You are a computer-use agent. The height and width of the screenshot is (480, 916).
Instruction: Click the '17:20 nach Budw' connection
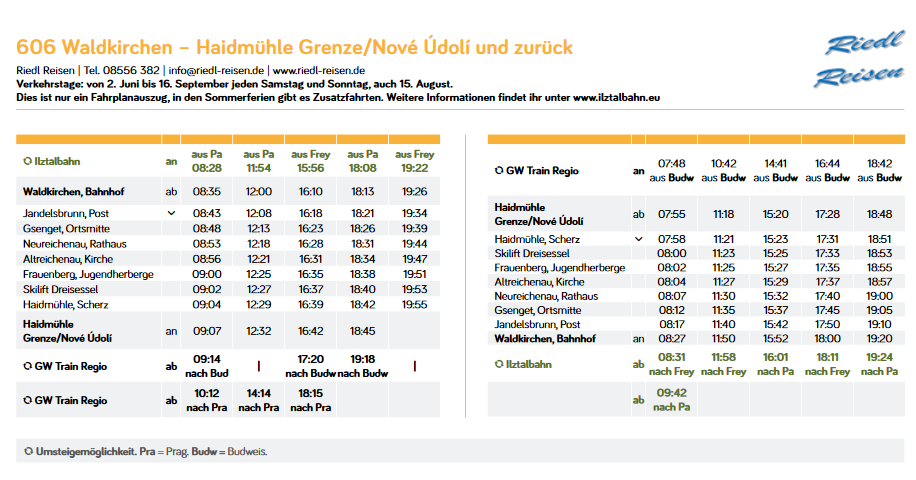pos(310,366)
